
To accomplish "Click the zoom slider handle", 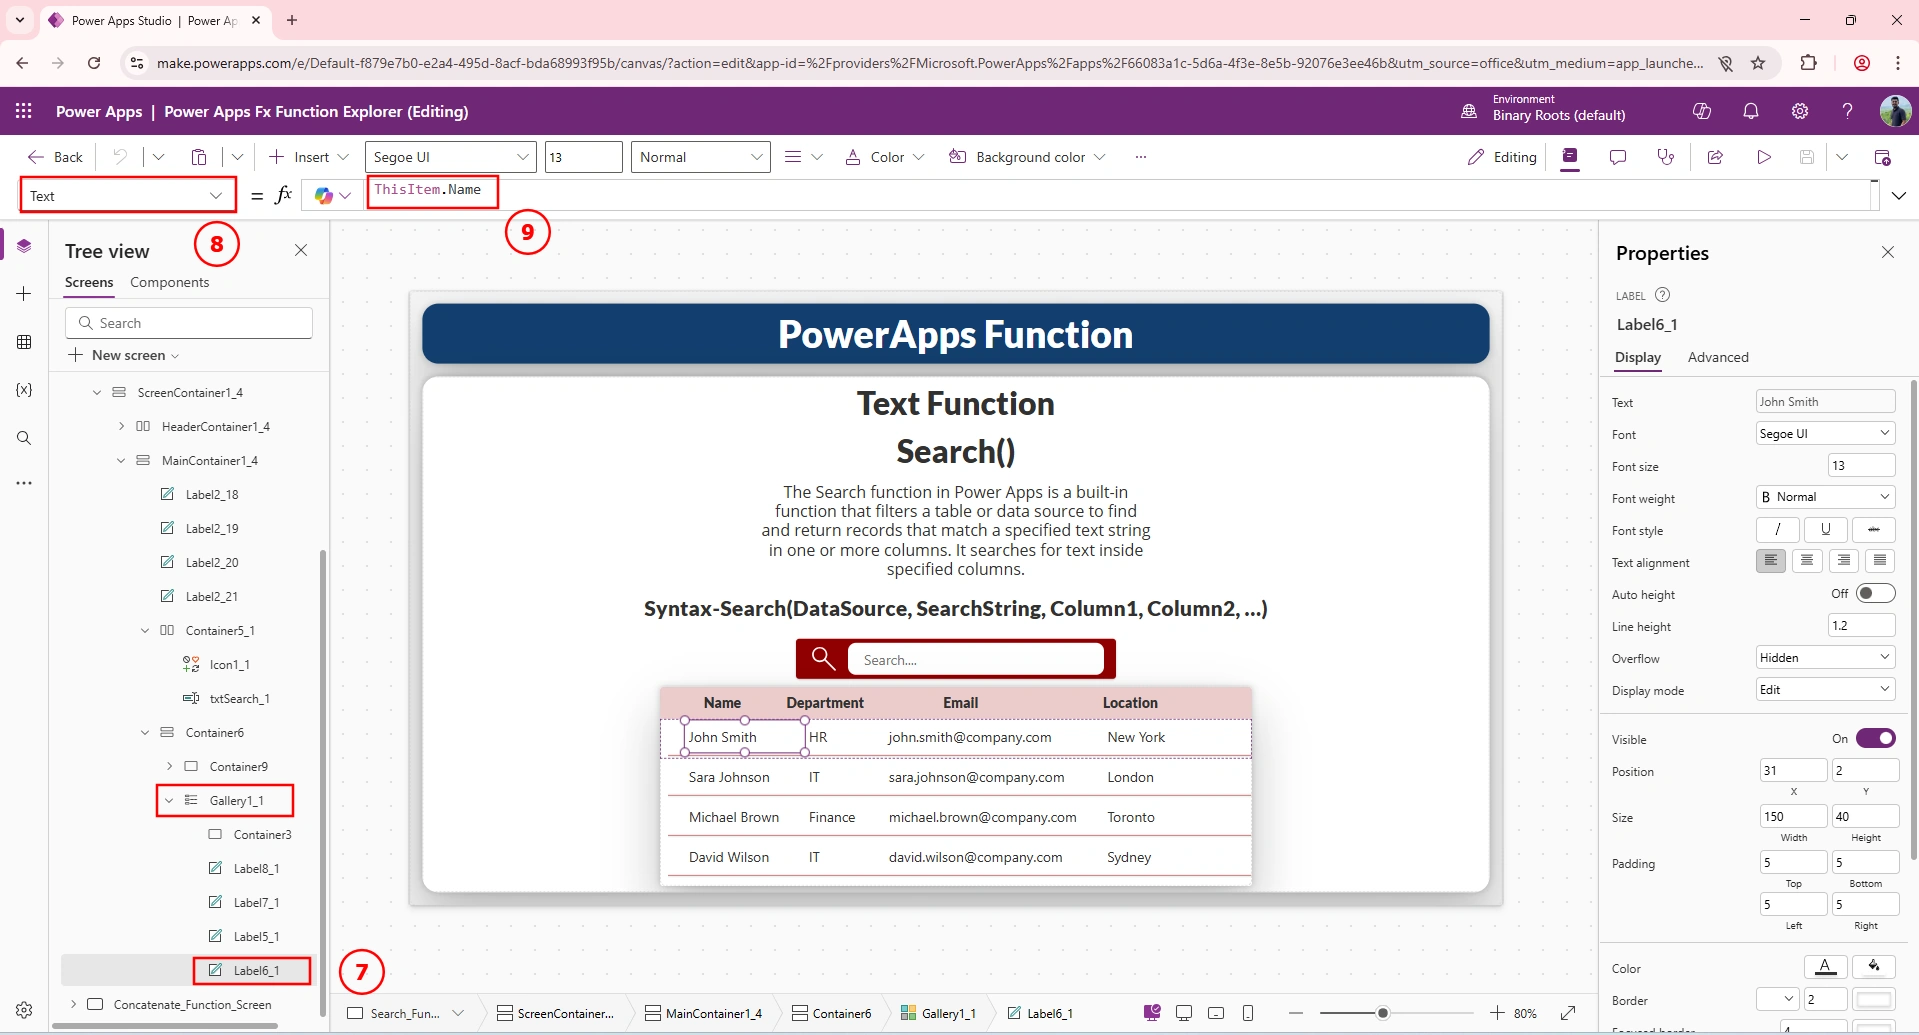I will (1383, 1013).
